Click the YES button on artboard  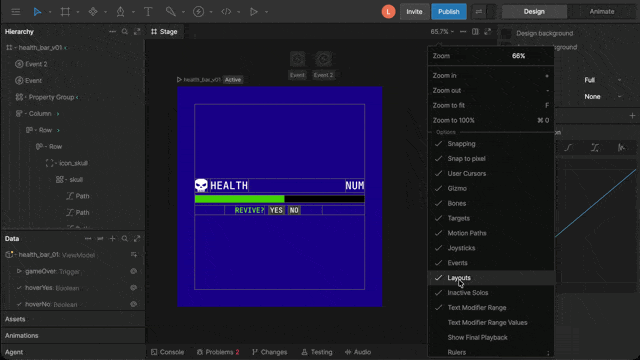coord(276,210)
